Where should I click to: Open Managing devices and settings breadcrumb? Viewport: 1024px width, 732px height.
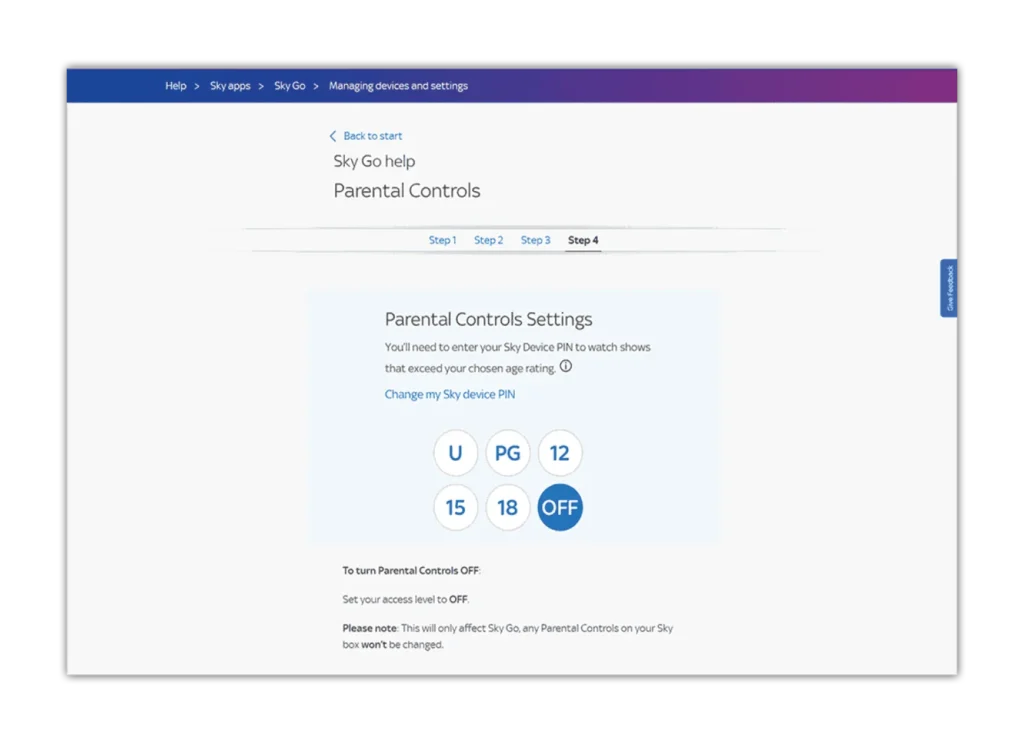(398, 86)
